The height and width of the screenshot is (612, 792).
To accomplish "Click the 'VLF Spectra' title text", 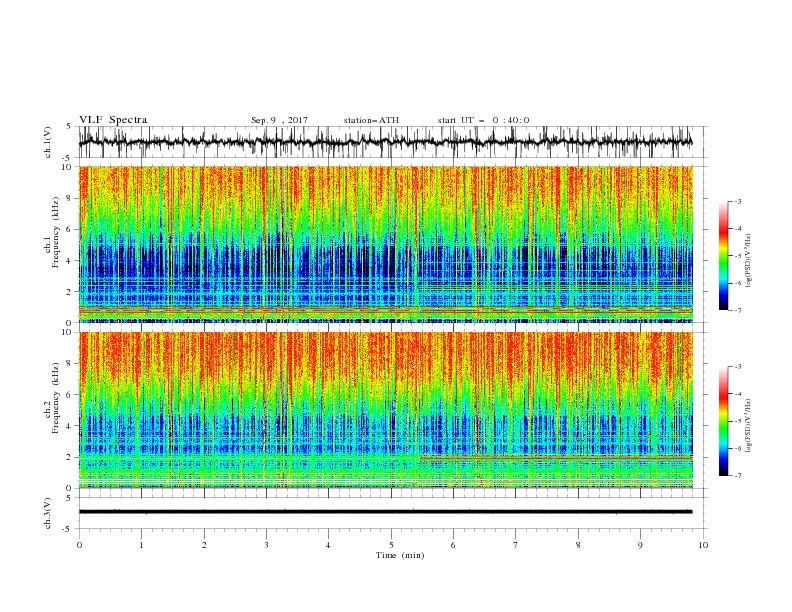I will pyautogui.click(x=113, y=120).
